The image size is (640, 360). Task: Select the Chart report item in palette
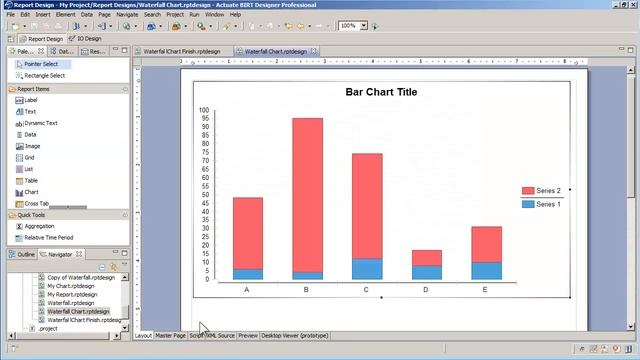27,192
